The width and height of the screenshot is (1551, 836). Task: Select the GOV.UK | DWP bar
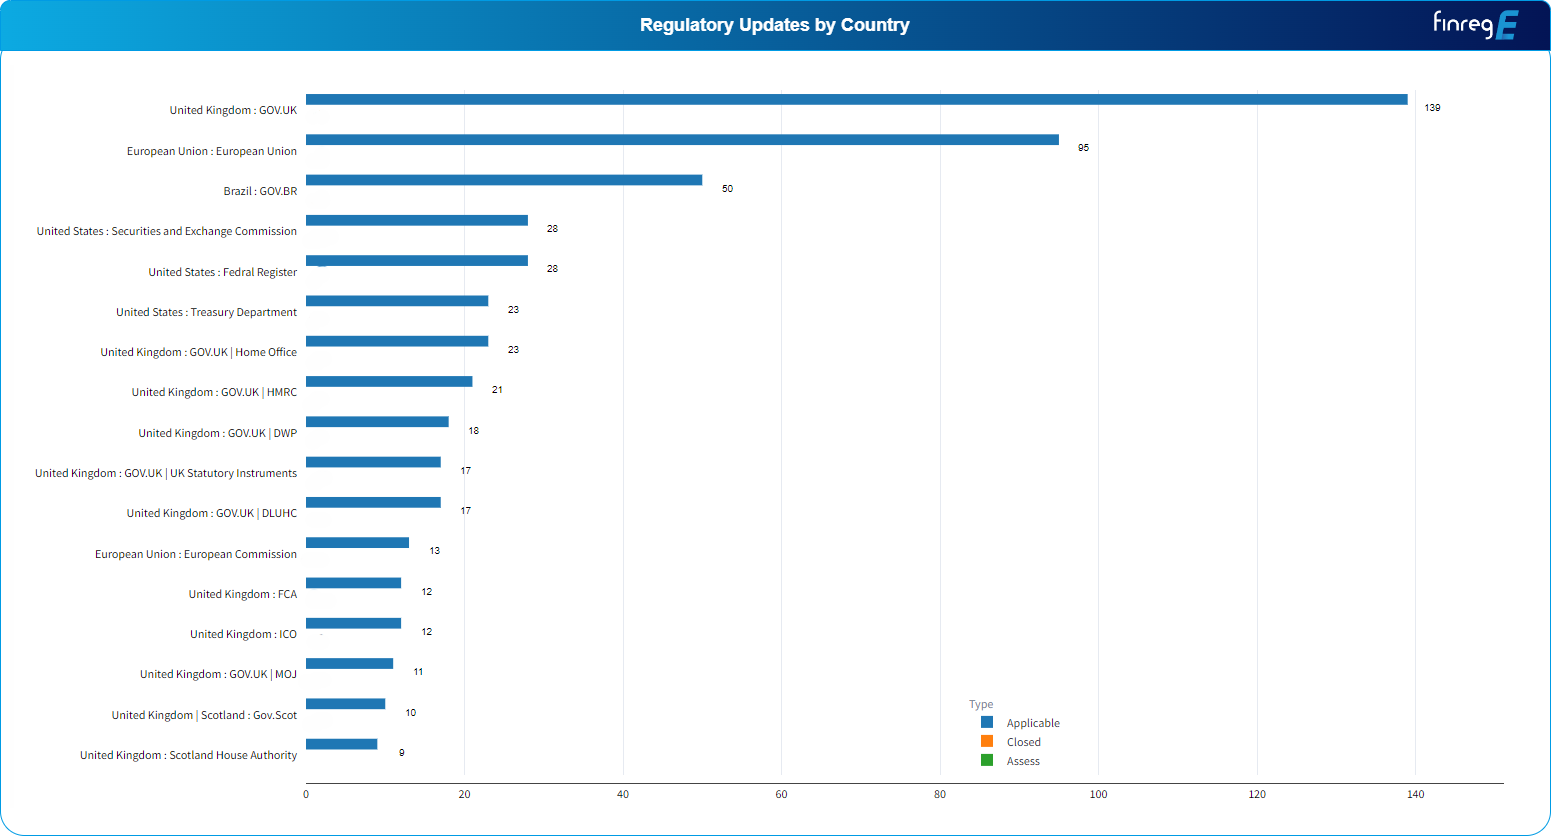pos(377,421)
